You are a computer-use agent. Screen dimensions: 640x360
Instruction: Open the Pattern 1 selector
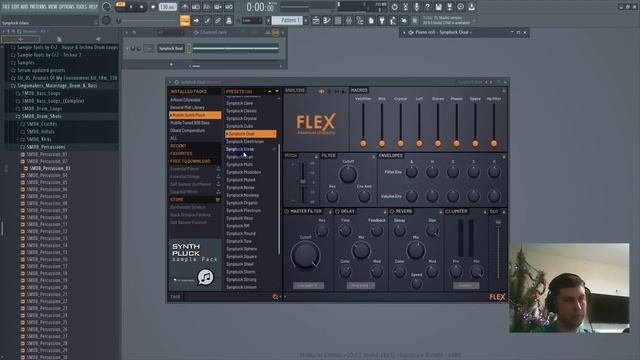pyautogui.click(x=287, y=20)
